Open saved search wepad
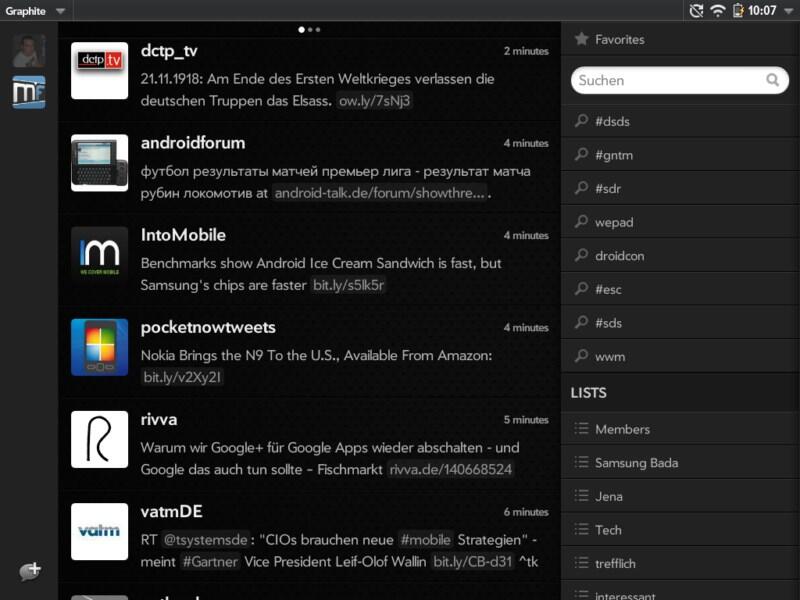 click(680, 222)
